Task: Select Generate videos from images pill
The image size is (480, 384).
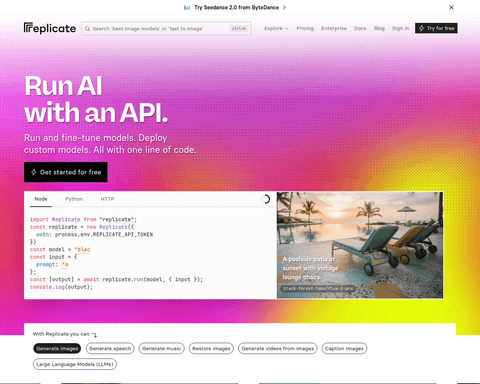Action: pos(278,349)
